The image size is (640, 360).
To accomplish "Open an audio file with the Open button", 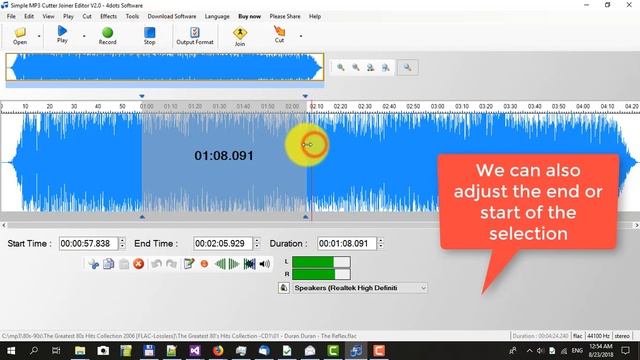I will coord(20,36).
